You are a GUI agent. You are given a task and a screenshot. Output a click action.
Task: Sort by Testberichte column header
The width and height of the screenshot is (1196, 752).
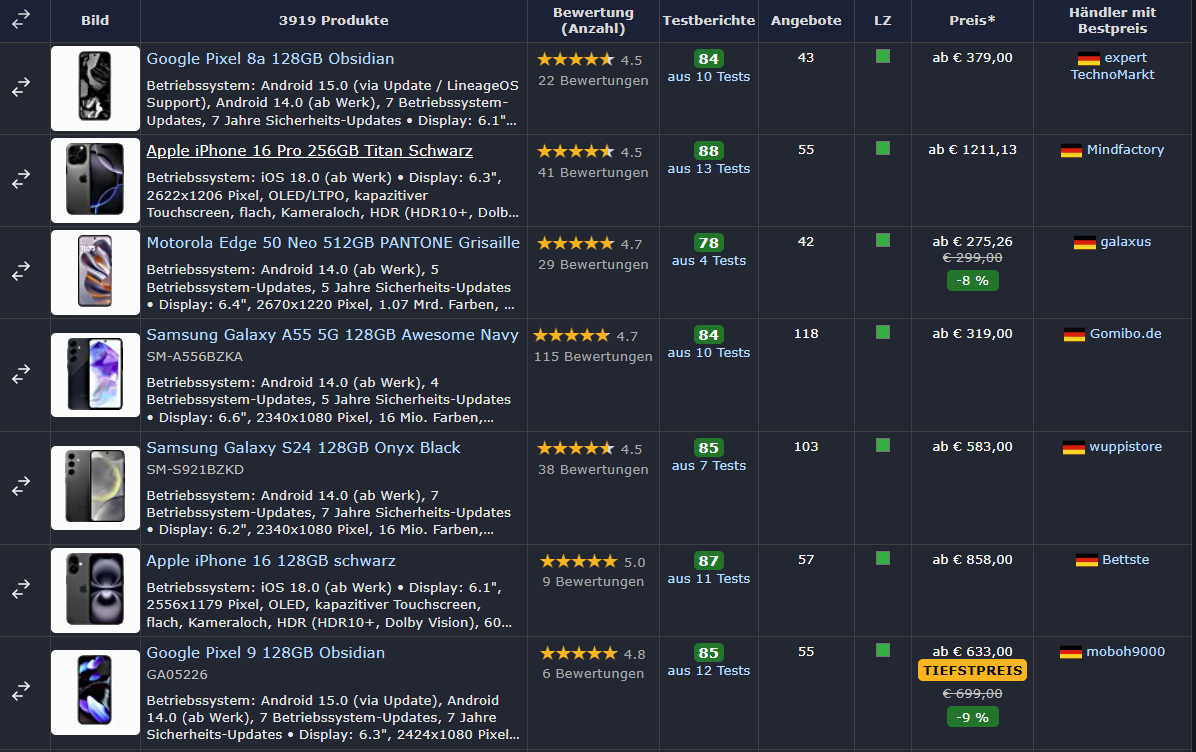coord(708,20)
